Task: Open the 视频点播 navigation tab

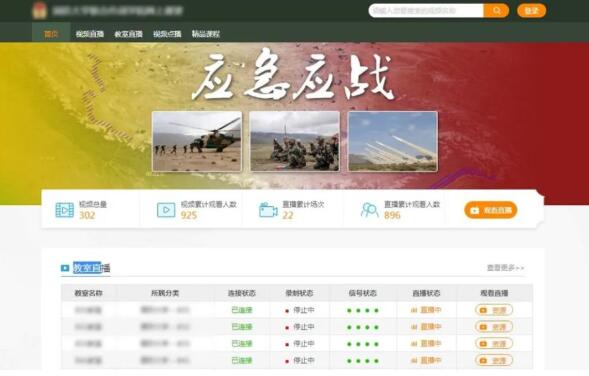Action: coord(167,34)
